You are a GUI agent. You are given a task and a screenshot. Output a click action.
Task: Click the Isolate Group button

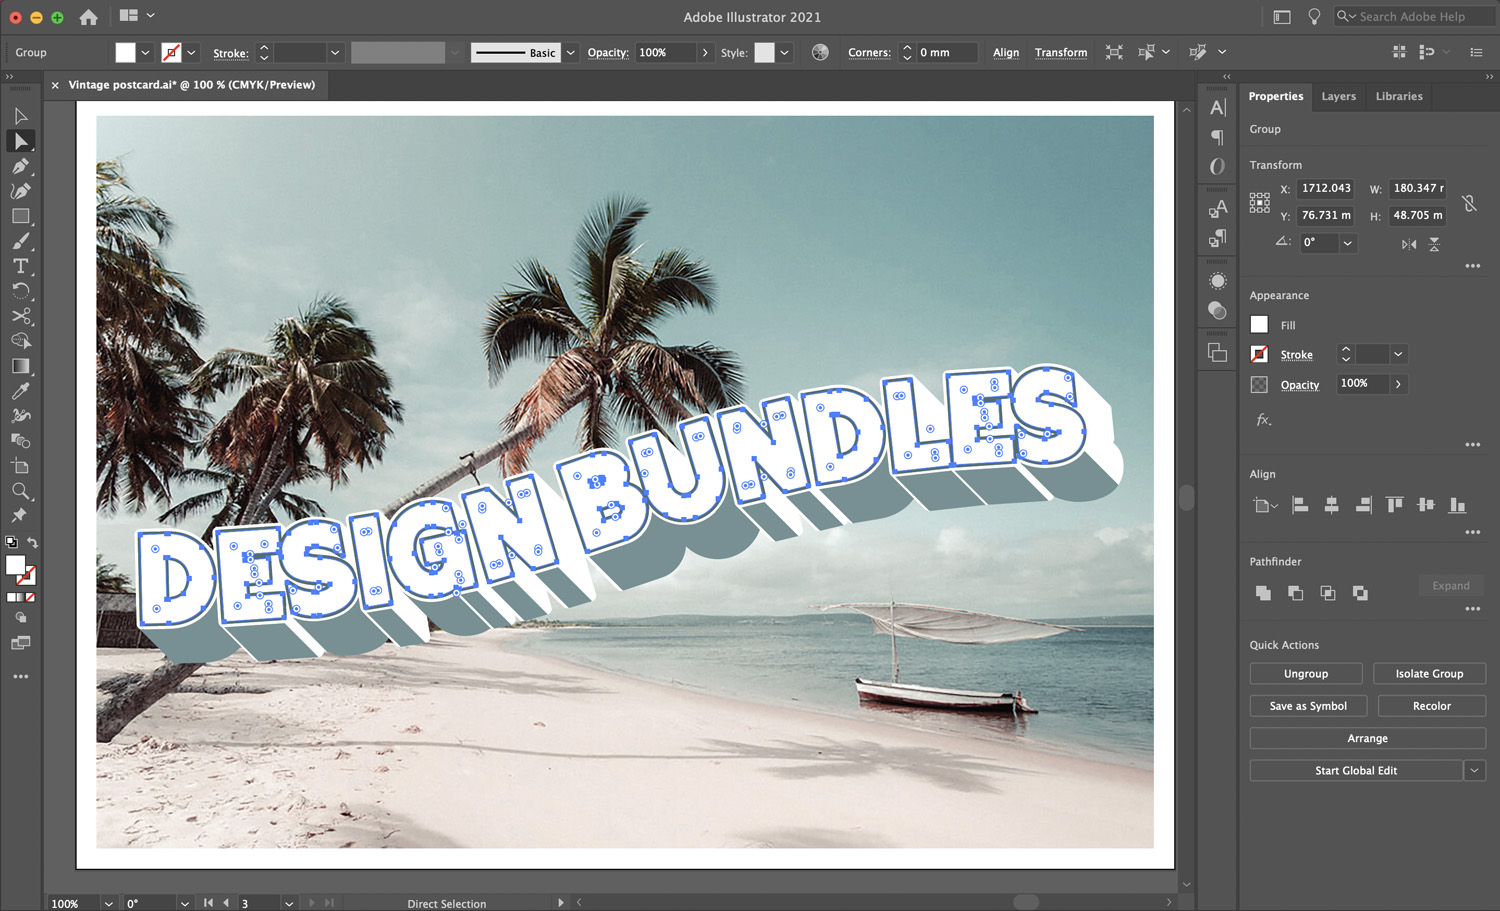(x=1429, y=674)
